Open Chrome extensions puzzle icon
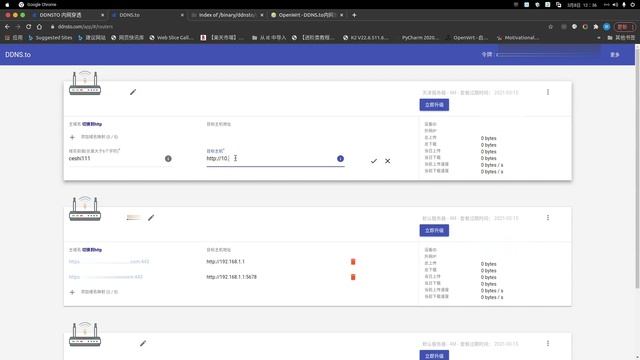The image size is (640, 360). (596, 27)
